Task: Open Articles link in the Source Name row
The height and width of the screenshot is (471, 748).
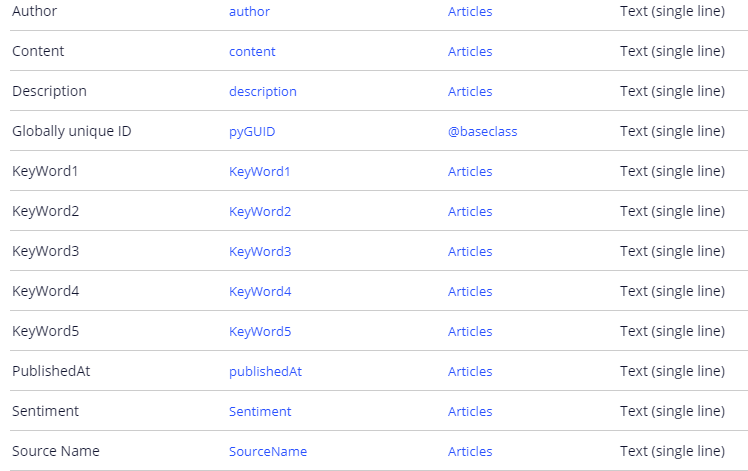Action: pyautogui.click(x=470, y=451)
